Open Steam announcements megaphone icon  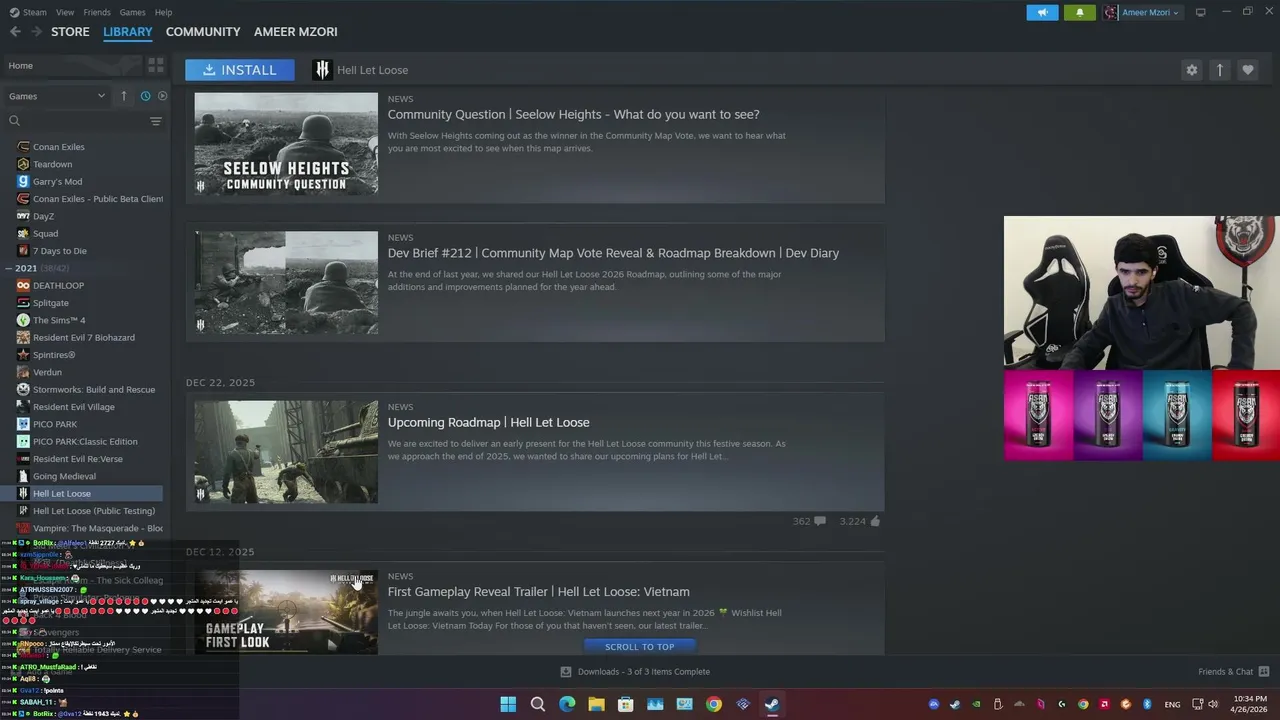(1042, 12)
